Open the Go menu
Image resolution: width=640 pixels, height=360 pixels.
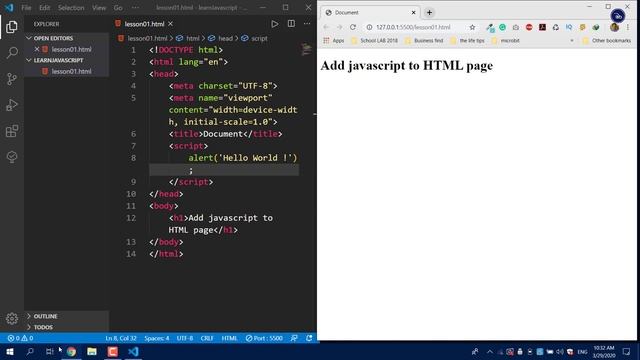point(118,8)
